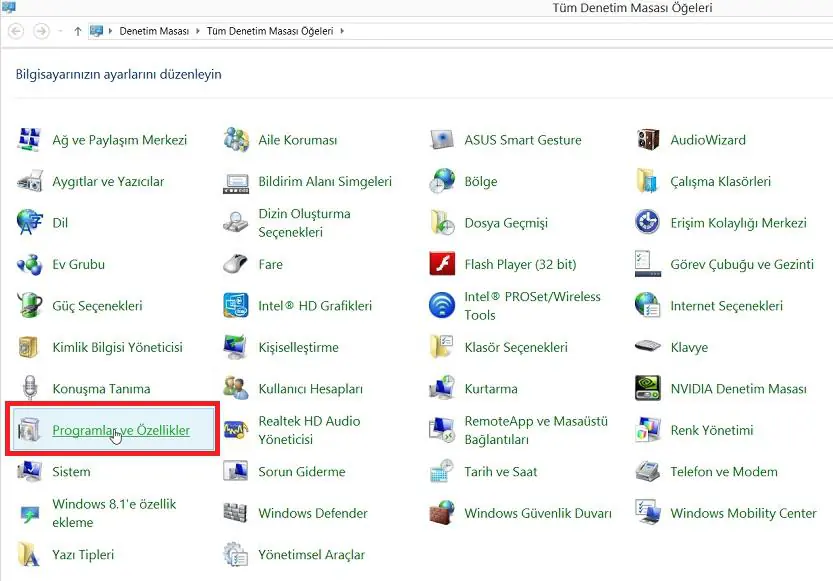
Task: Expand the arrow after Denetim Masası in breadcrumb
Action: [x=198, y=31]
